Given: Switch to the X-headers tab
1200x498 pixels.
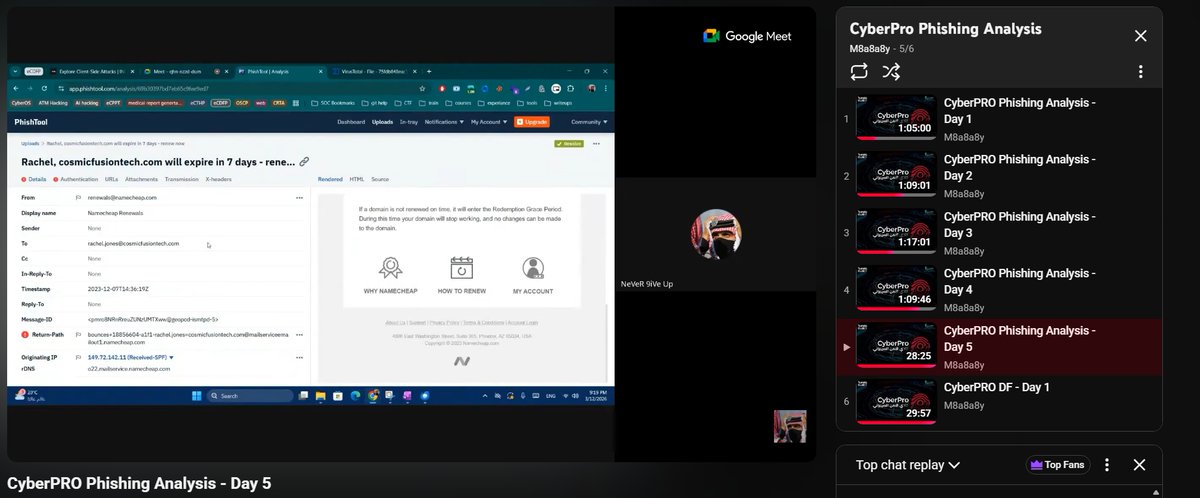Looking at the screenshot, I should (x=217, y=179).
